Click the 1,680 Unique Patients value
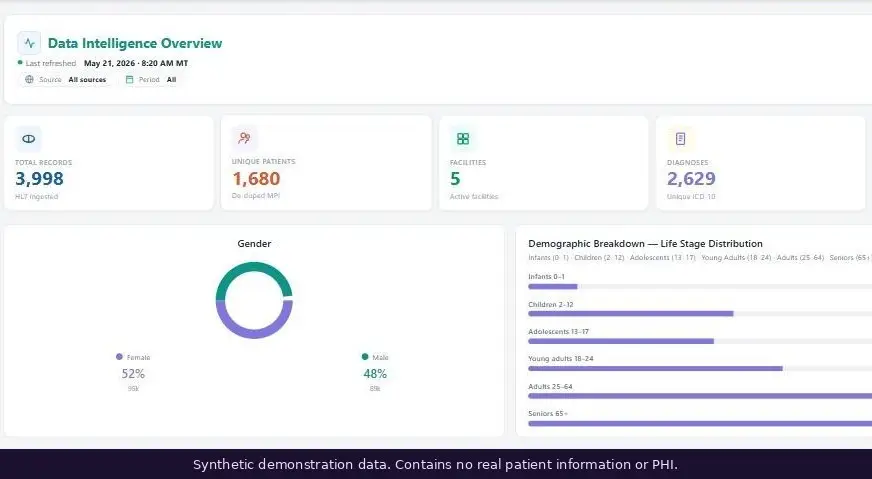 tap(256, 179)
